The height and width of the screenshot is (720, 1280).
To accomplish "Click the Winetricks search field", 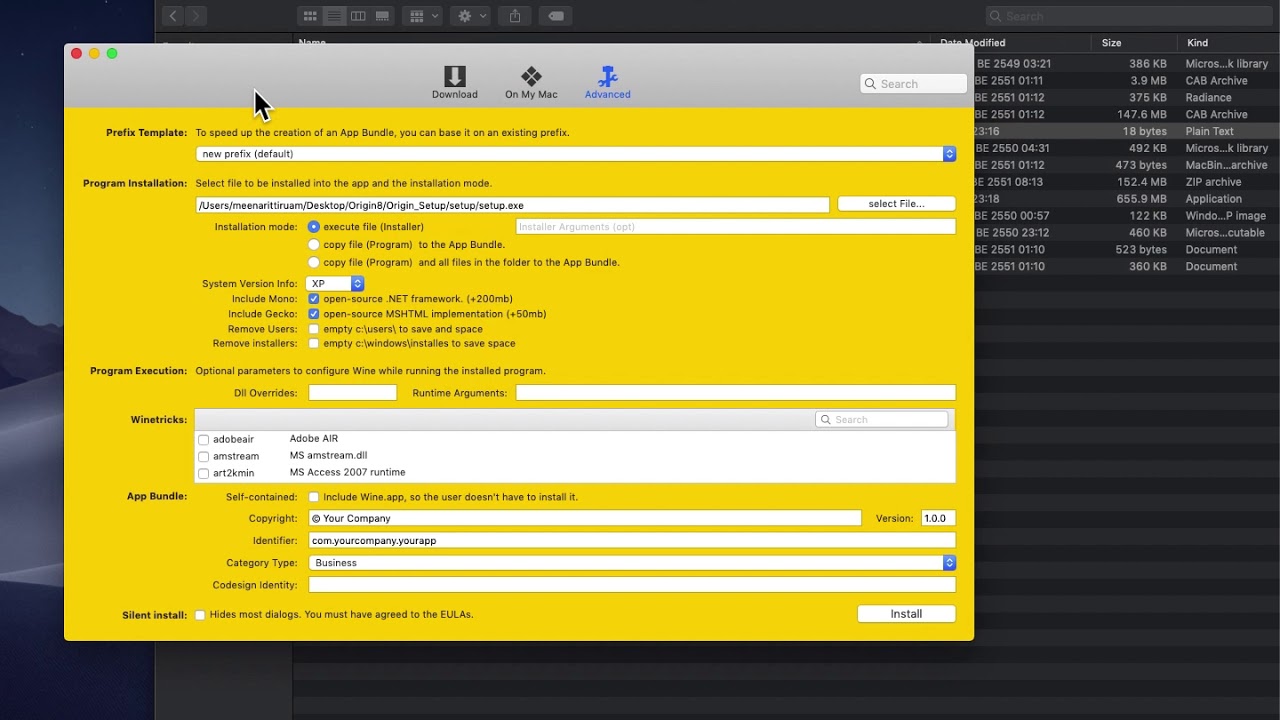I will pyautogui.click(x=882, y=420).
